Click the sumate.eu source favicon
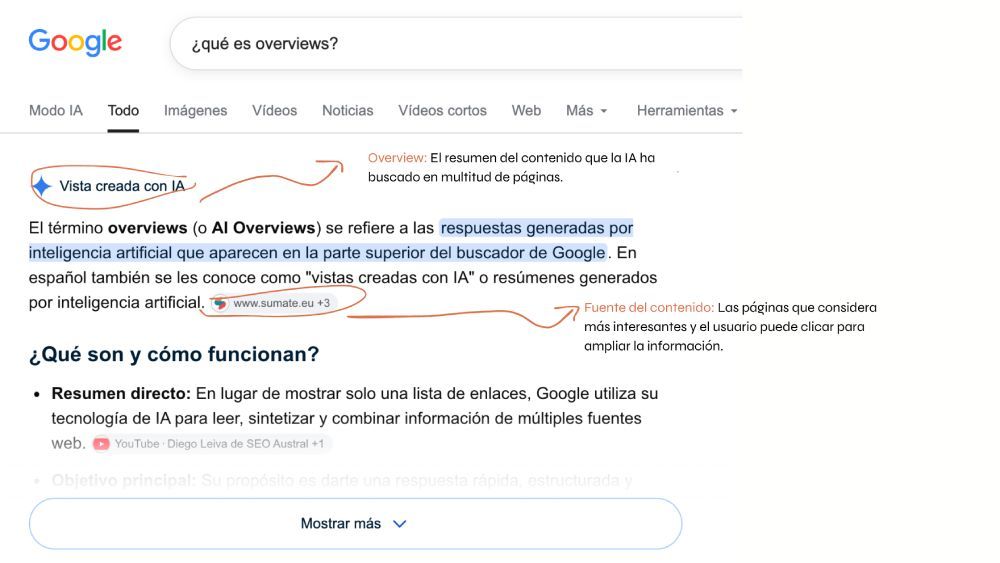This screenshot has height=563, width=1000. click(x=220, y=303)
